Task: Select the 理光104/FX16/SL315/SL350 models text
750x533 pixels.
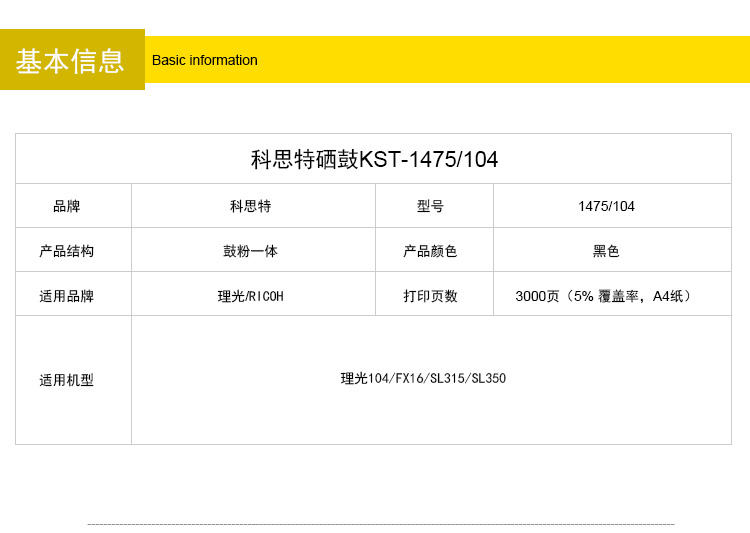Action: pyautogui.click(x=423, y=378)
